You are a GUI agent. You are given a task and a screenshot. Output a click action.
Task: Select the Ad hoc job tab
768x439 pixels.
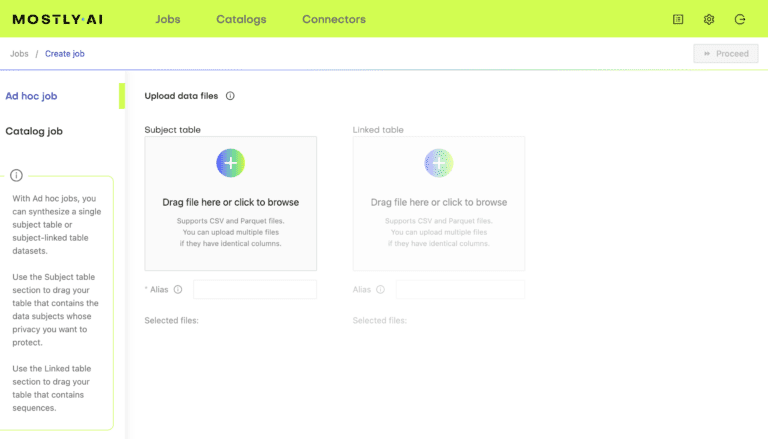click(x=31, y=96)
